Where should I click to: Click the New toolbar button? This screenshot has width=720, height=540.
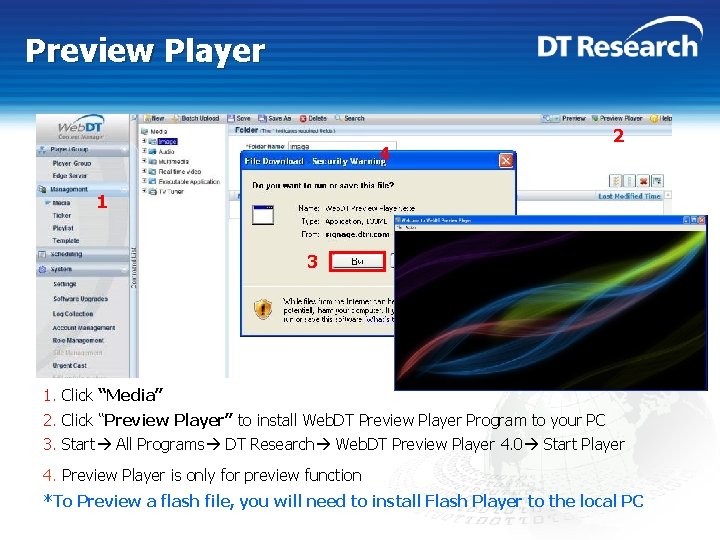[x=154, y=118]
